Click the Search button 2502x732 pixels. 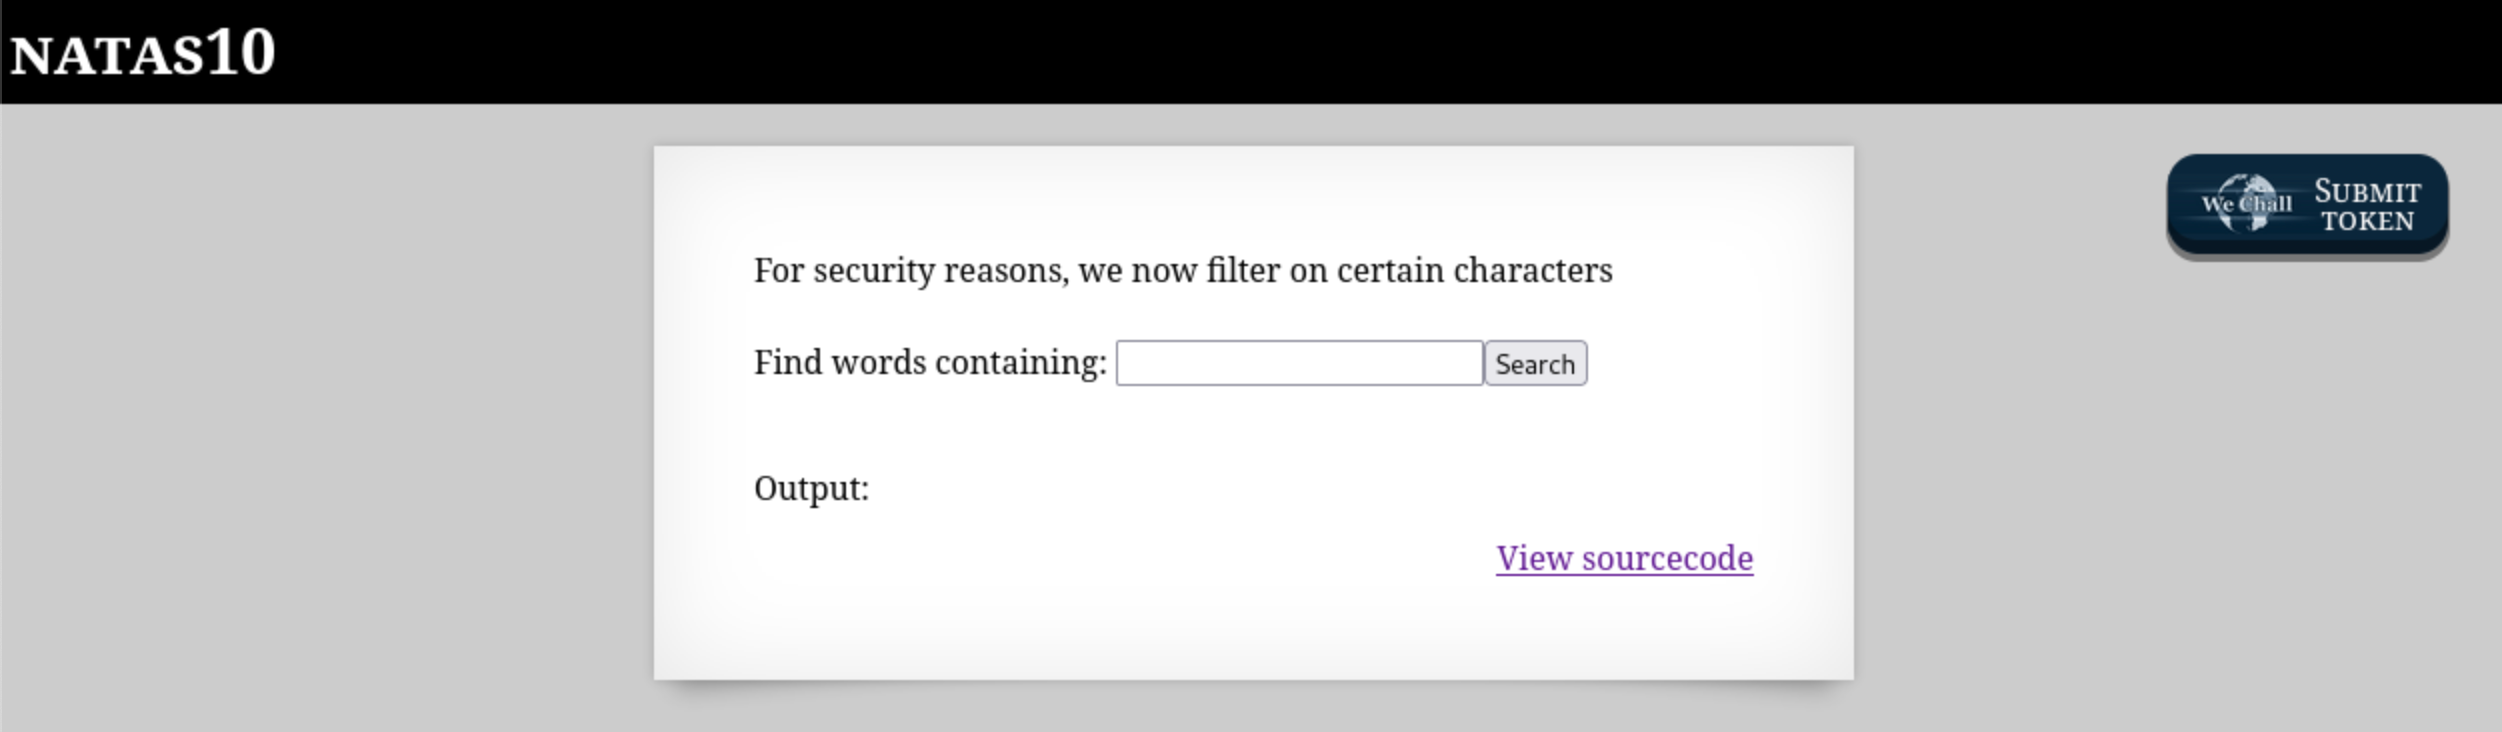[1535, 364]
